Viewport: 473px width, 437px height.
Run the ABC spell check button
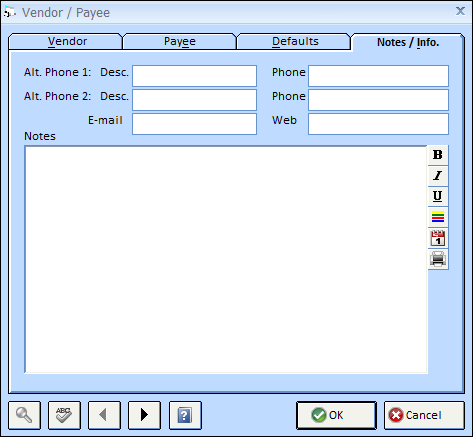64,415
